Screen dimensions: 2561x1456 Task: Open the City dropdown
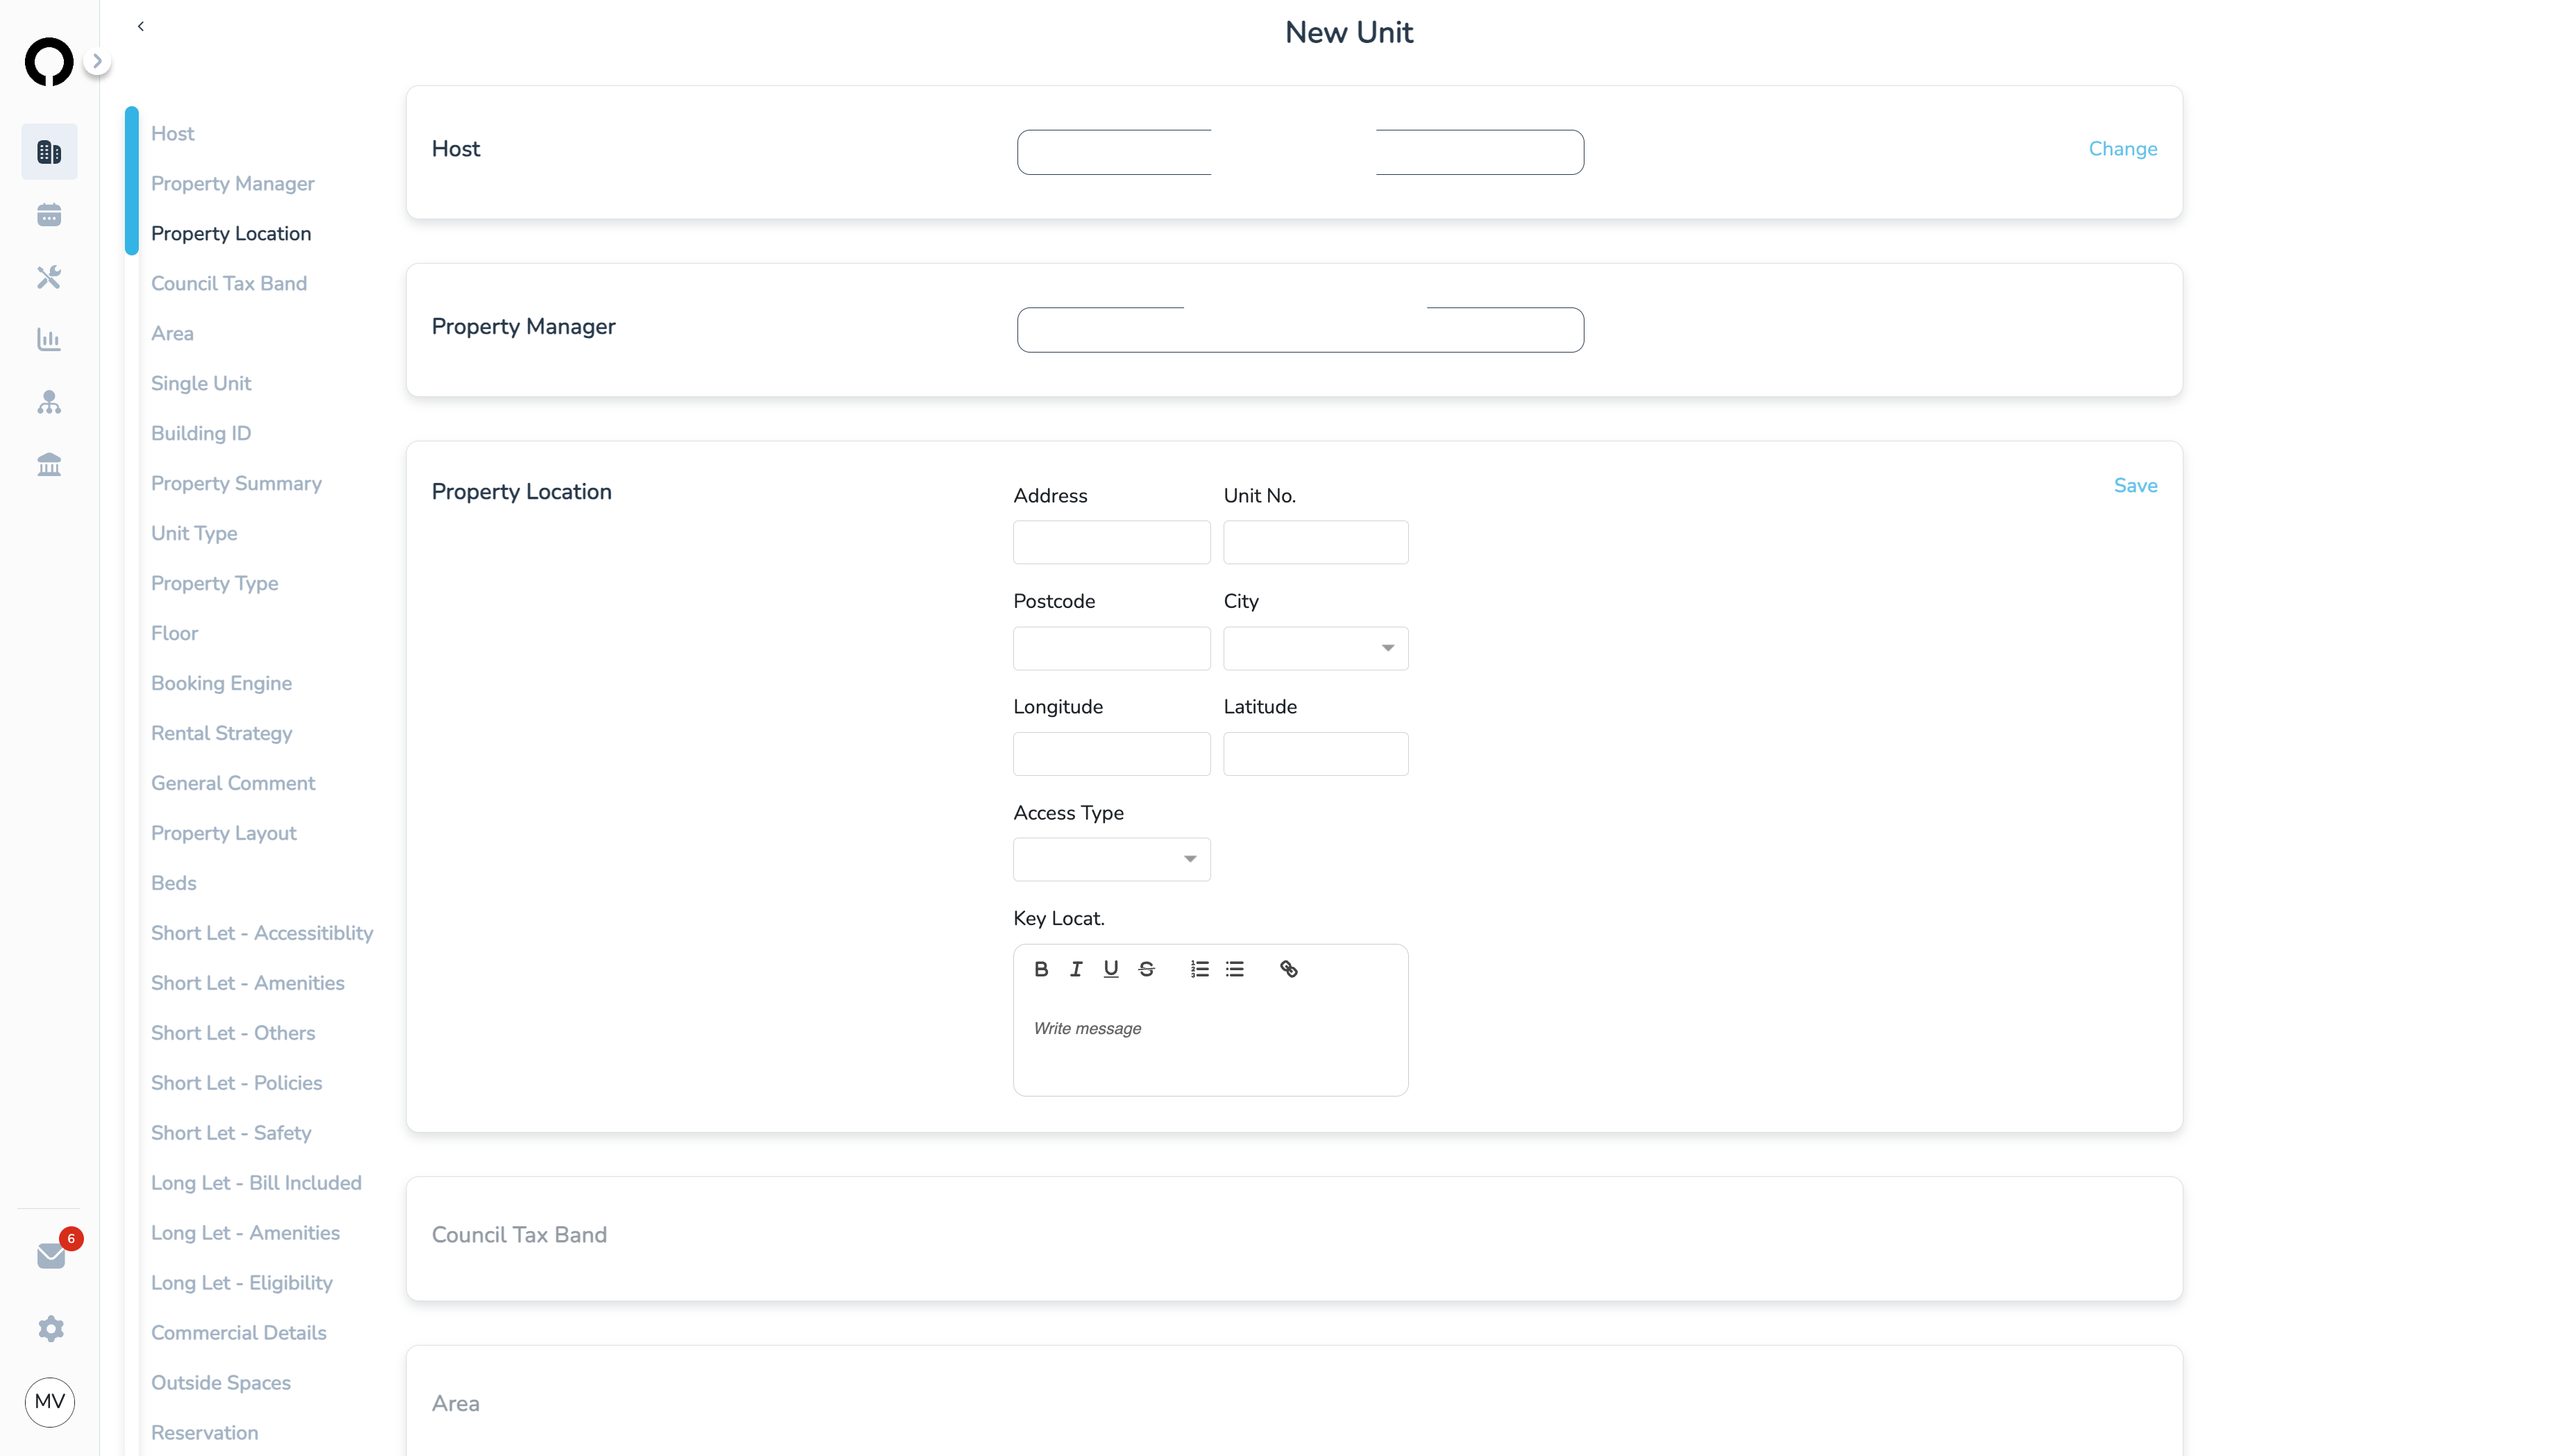pos(1315,648)
